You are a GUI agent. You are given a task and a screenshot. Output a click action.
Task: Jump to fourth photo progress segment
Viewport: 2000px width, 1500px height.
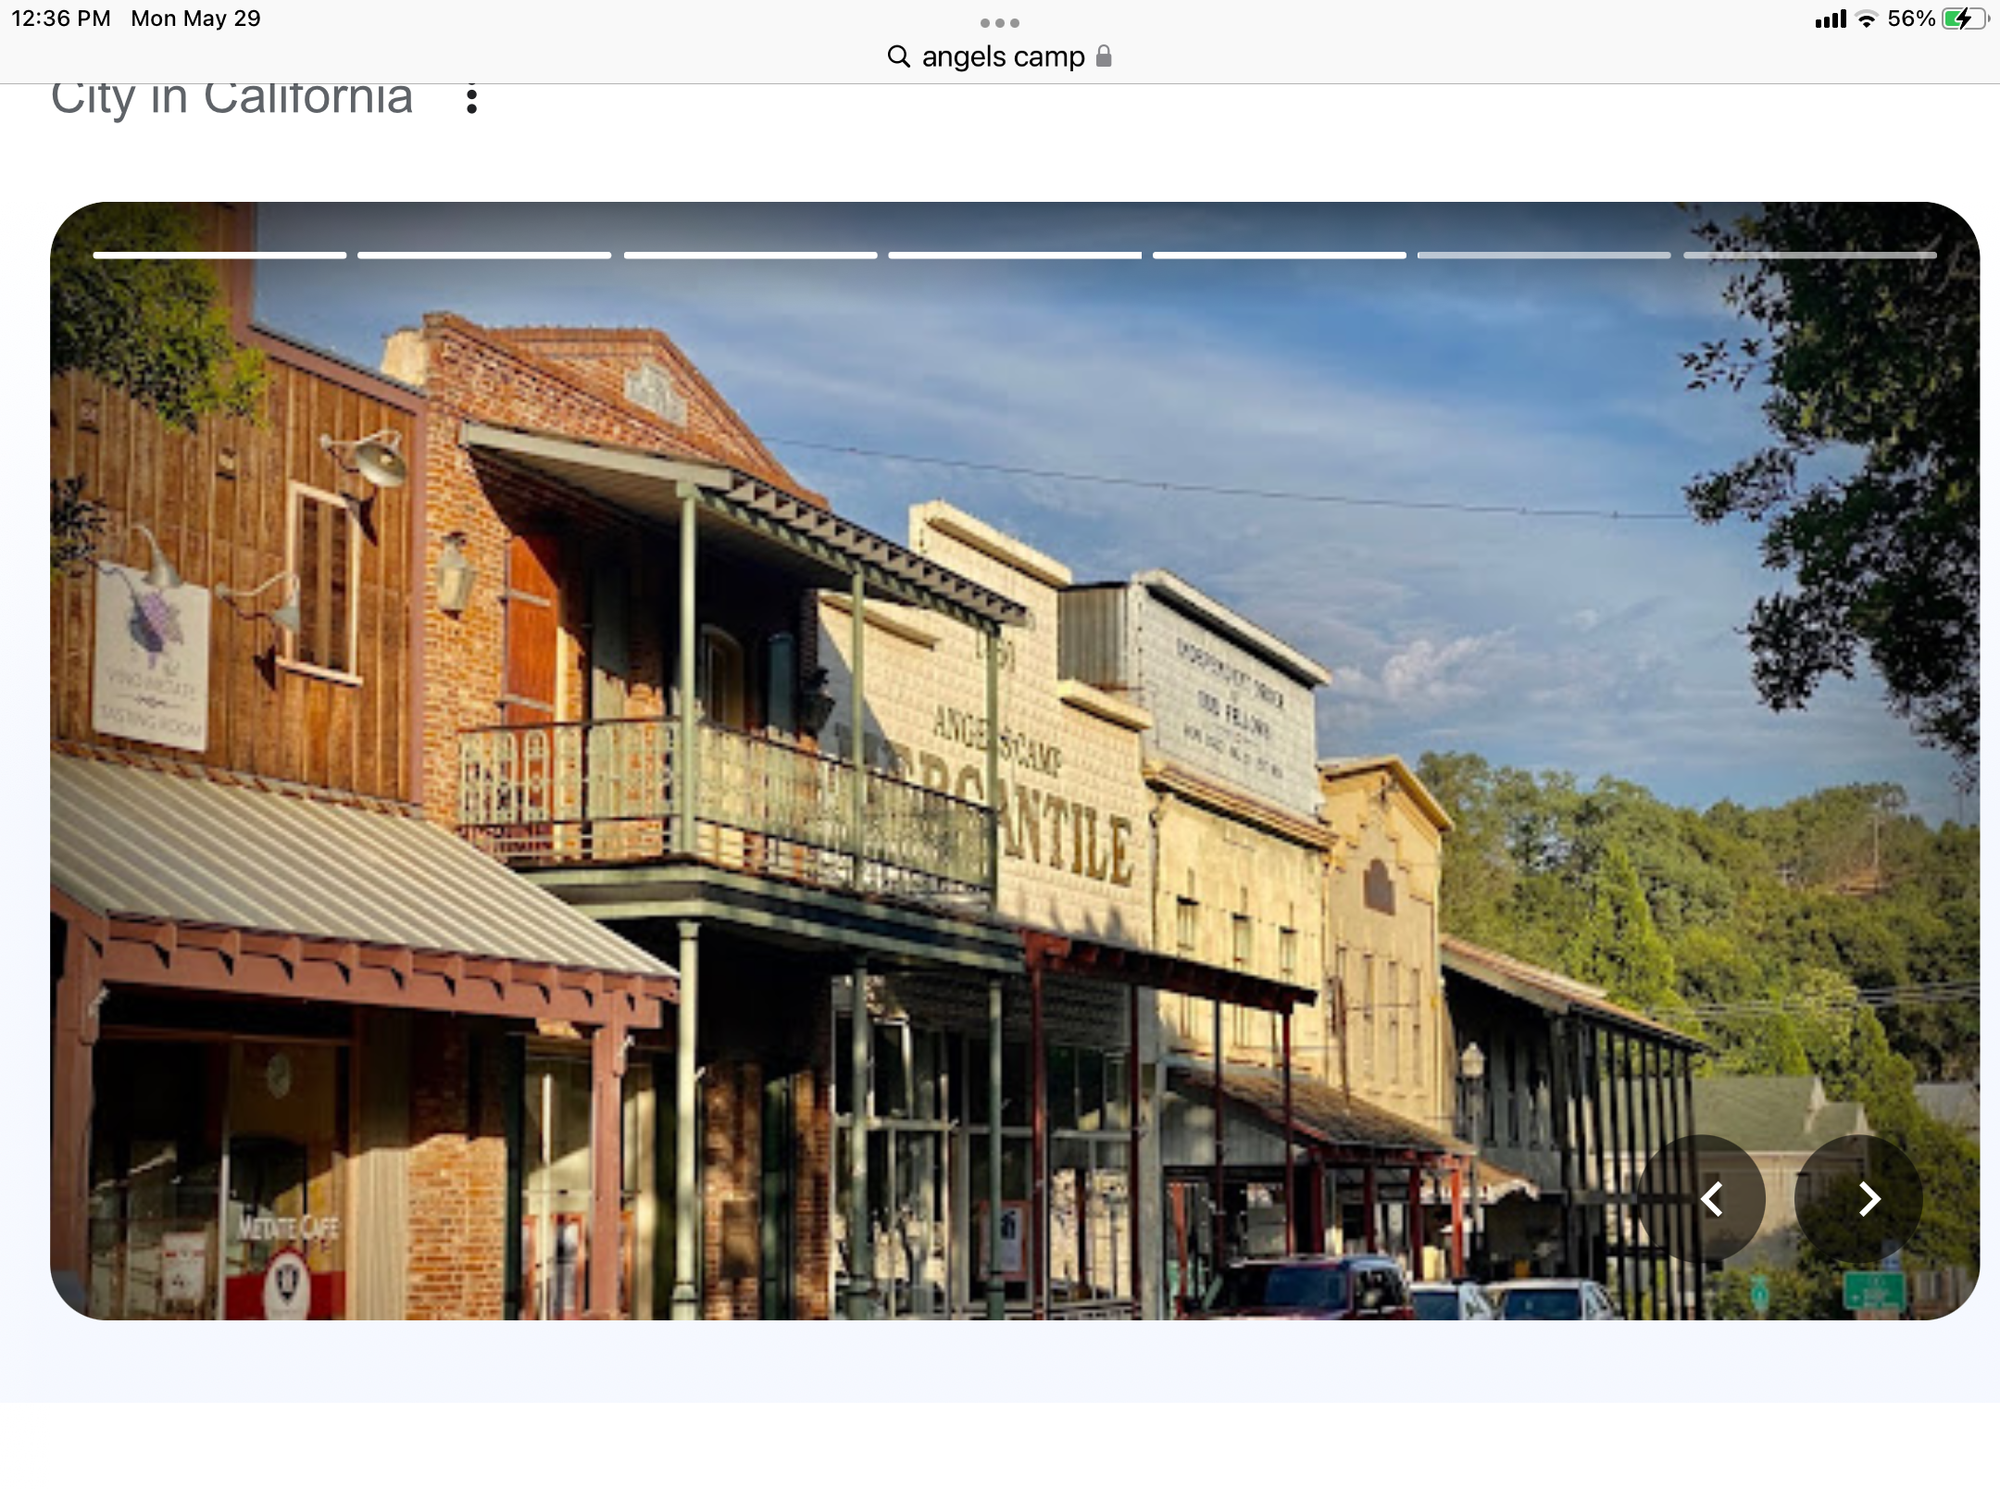1015,256
